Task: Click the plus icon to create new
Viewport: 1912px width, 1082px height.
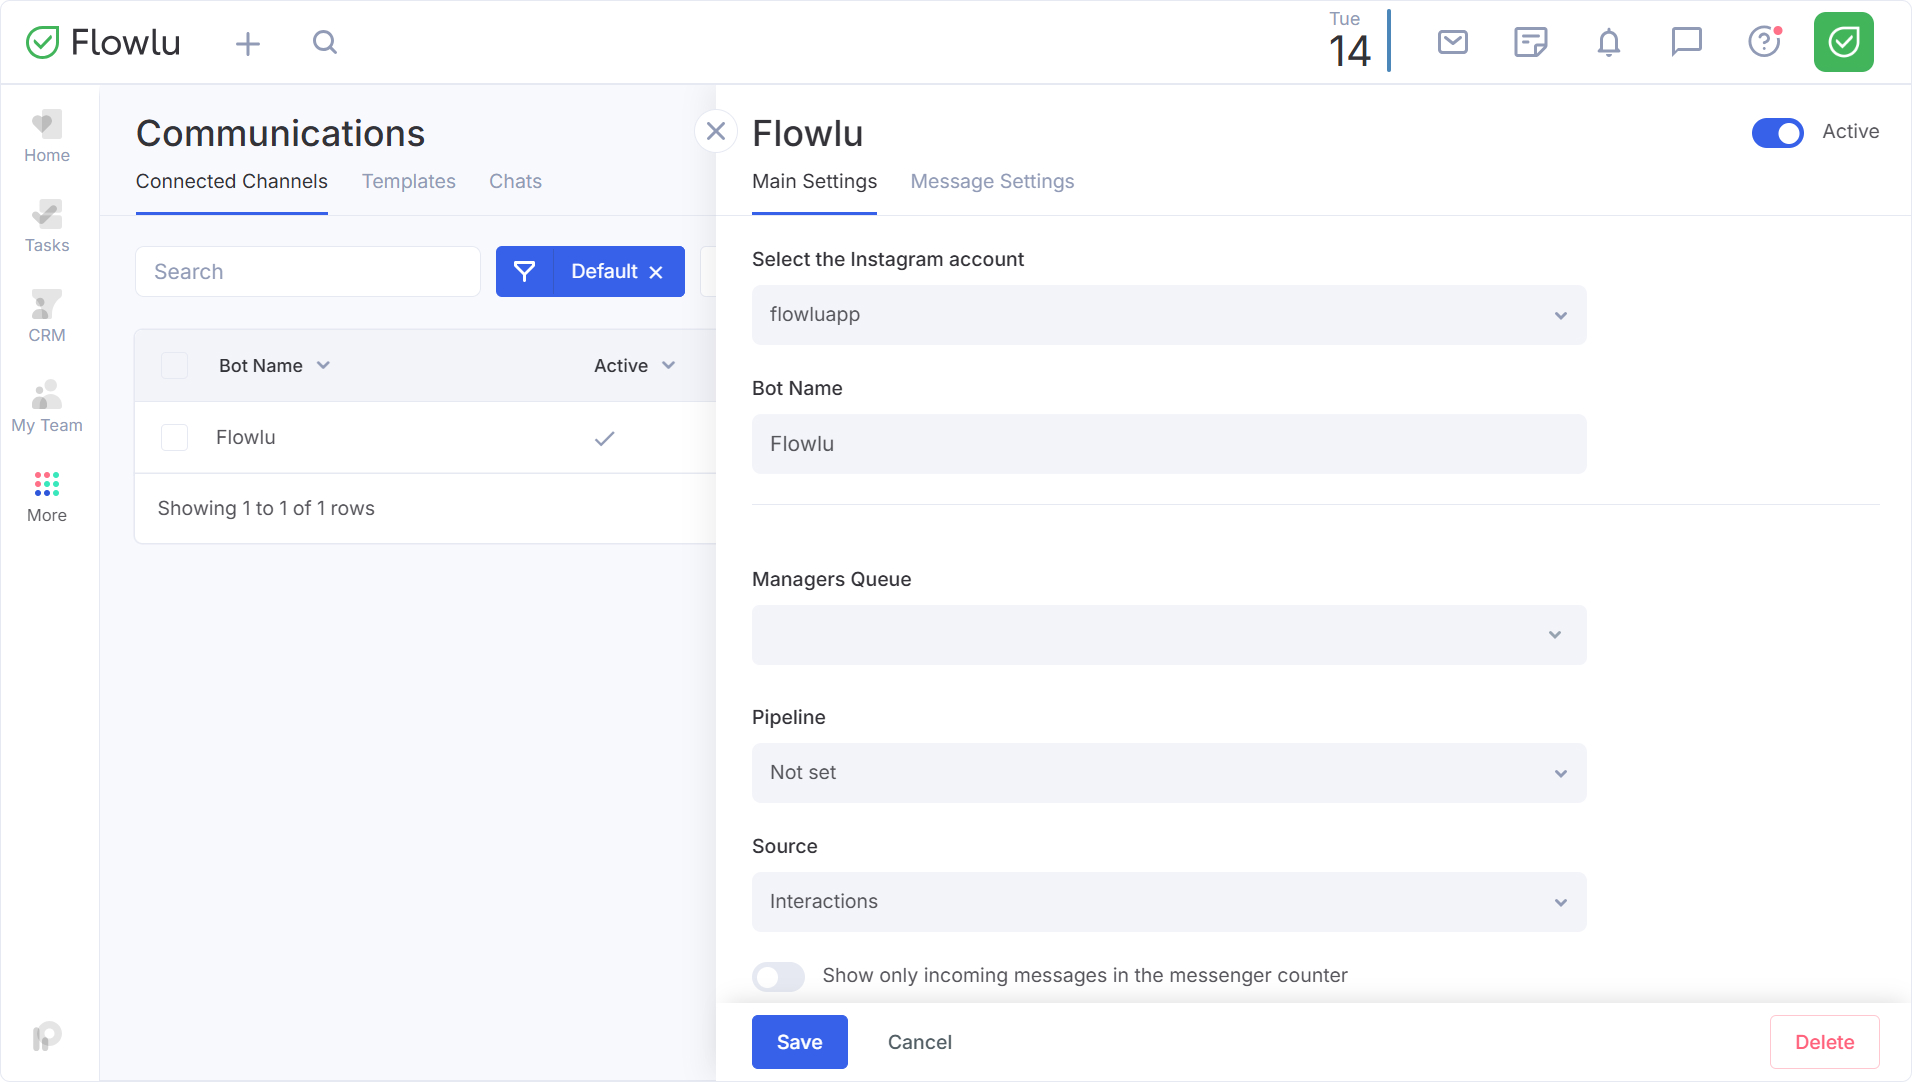Action: 247,43
